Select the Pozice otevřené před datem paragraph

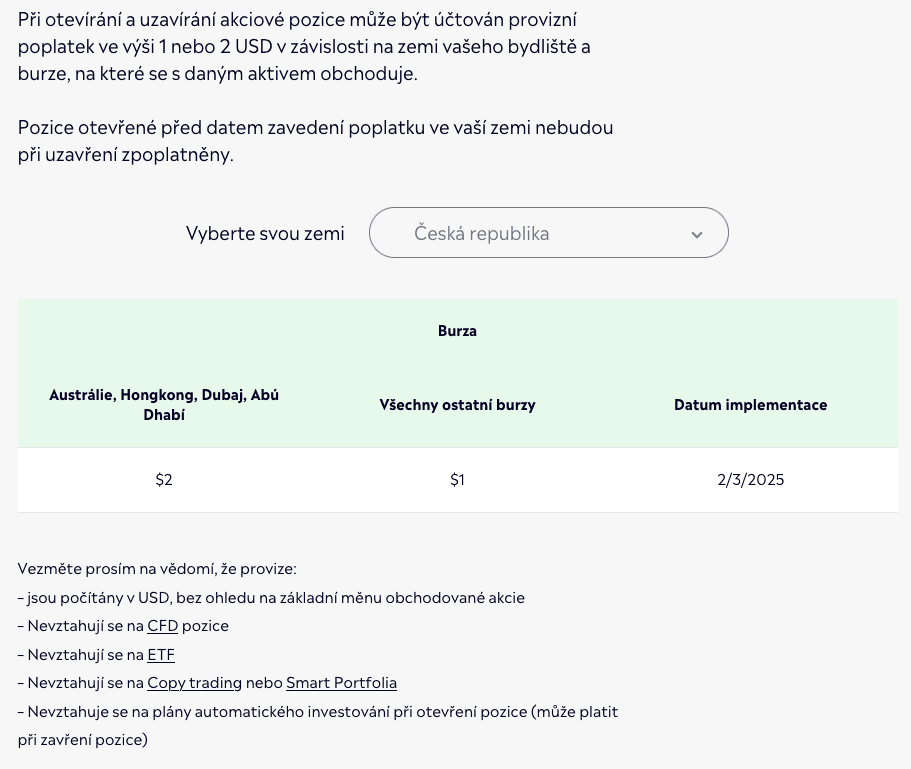click(315, 141)
